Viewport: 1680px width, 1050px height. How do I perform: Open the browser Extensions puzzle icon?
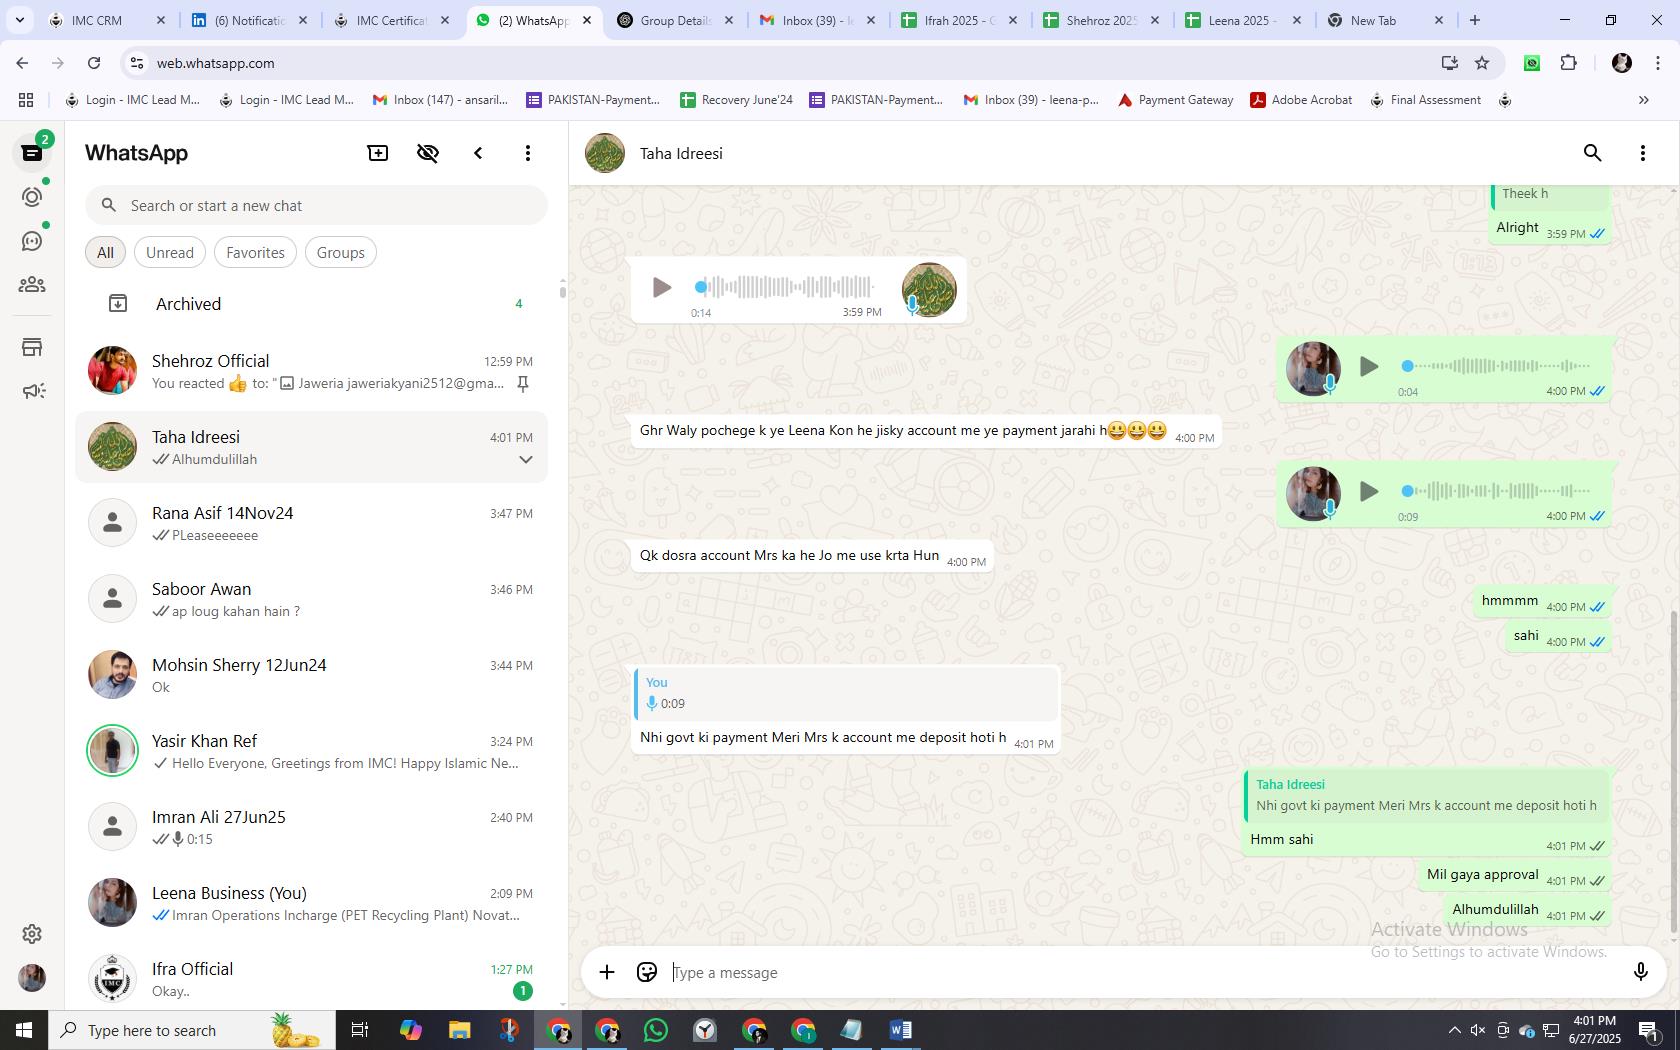coord(1568,63)
